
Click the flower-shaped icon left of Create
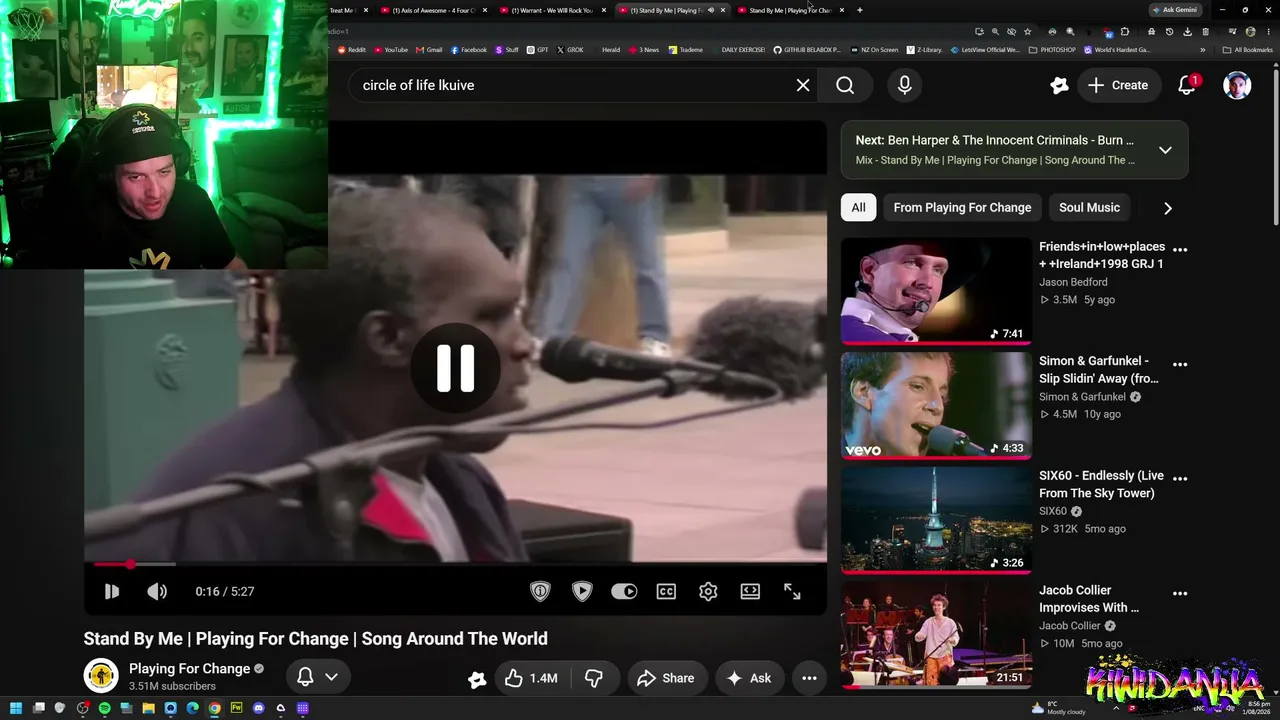point(1059,85)
